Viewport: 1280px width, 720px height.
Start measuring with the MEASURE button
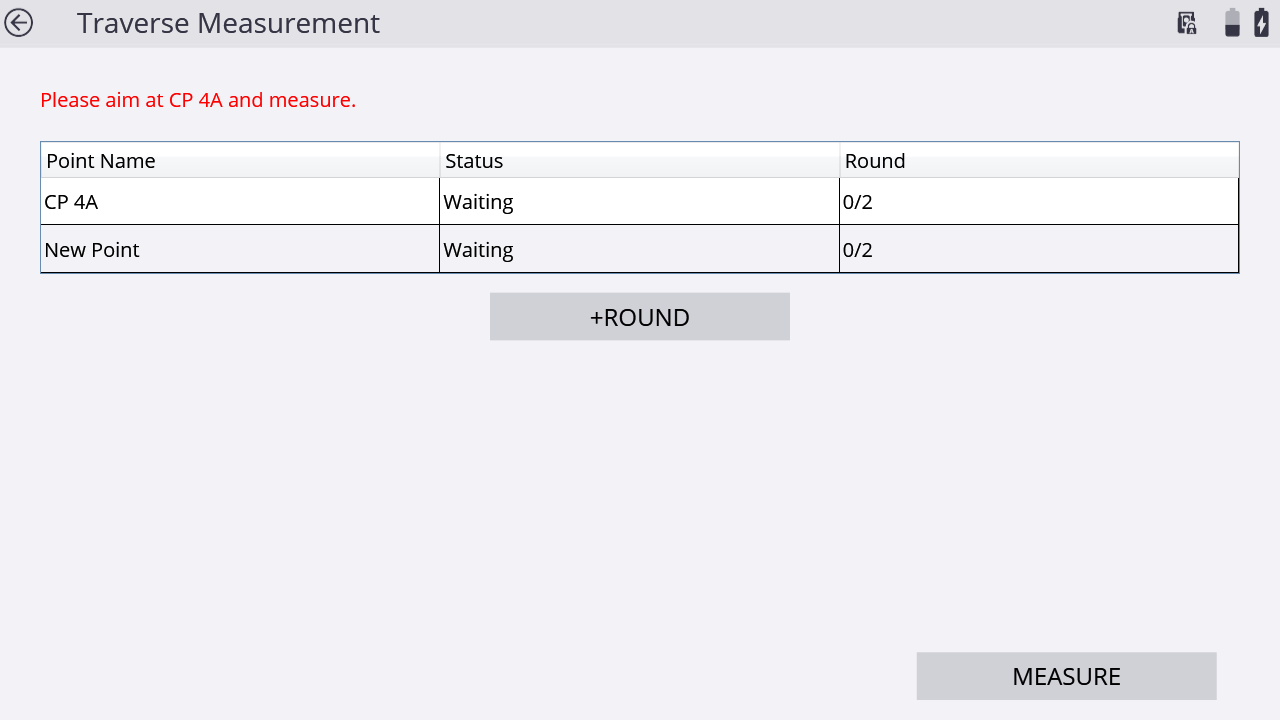[x=1066, y=676]
